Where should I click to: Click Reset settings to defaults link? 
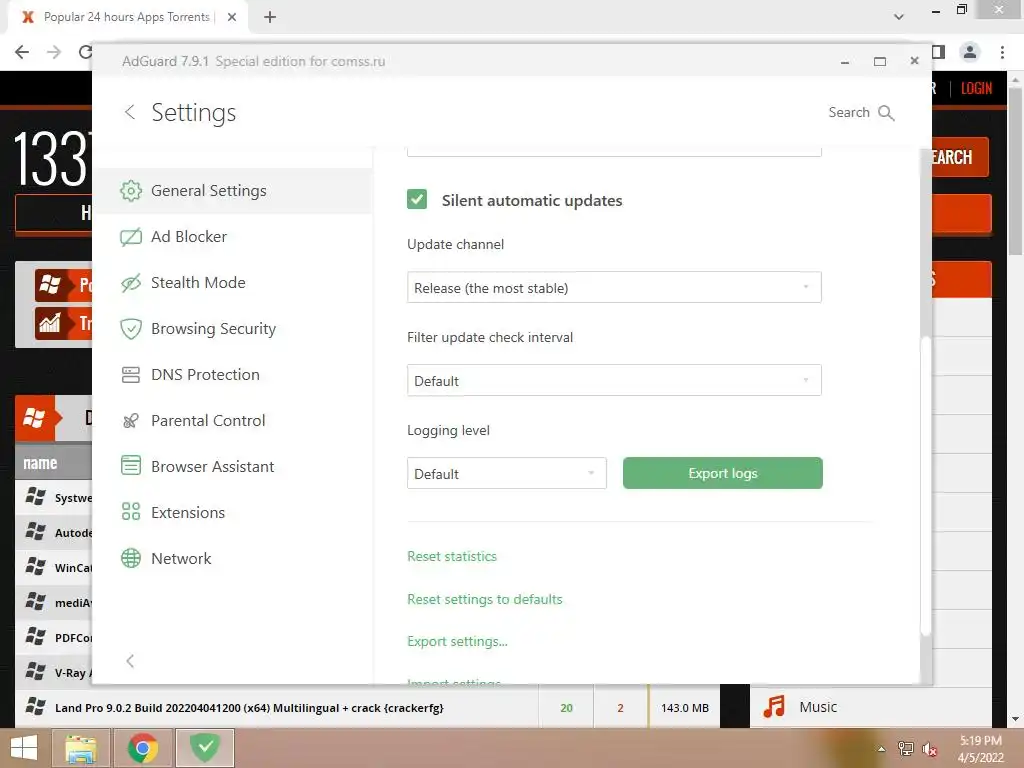pyautogui.click(x=485, y=599)
